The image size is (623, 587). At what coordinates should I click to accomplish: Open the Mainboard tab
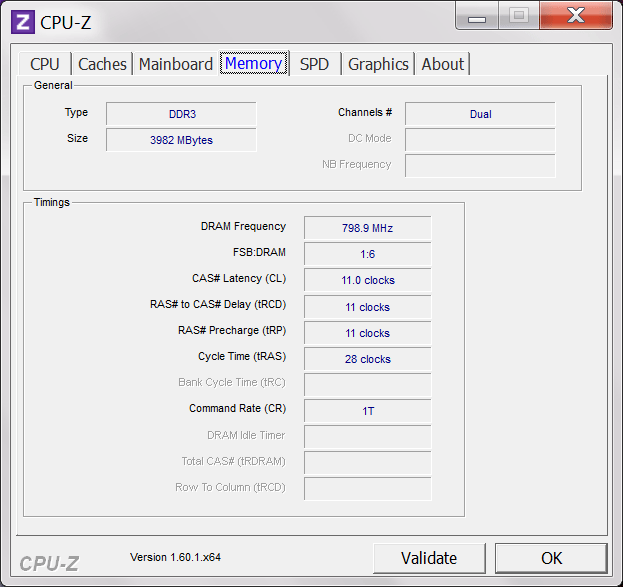pyautogui.click(x=176, y=64)
